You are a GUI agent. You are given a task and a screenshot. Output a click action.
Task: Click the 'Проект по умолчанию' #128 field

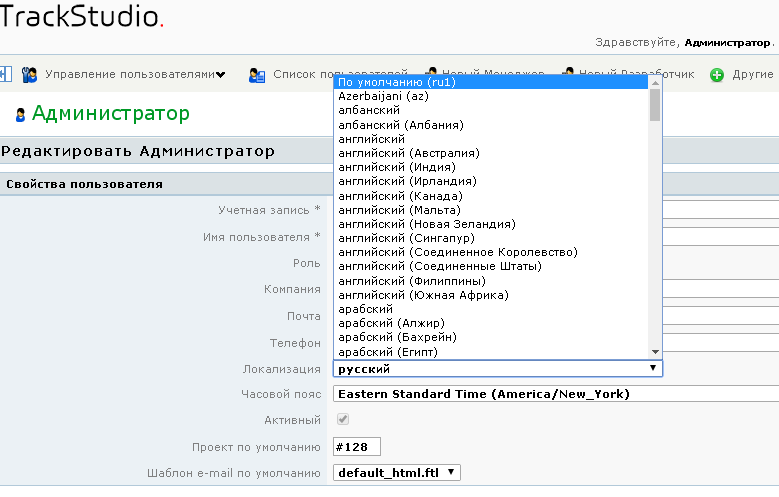coord(356,447)
